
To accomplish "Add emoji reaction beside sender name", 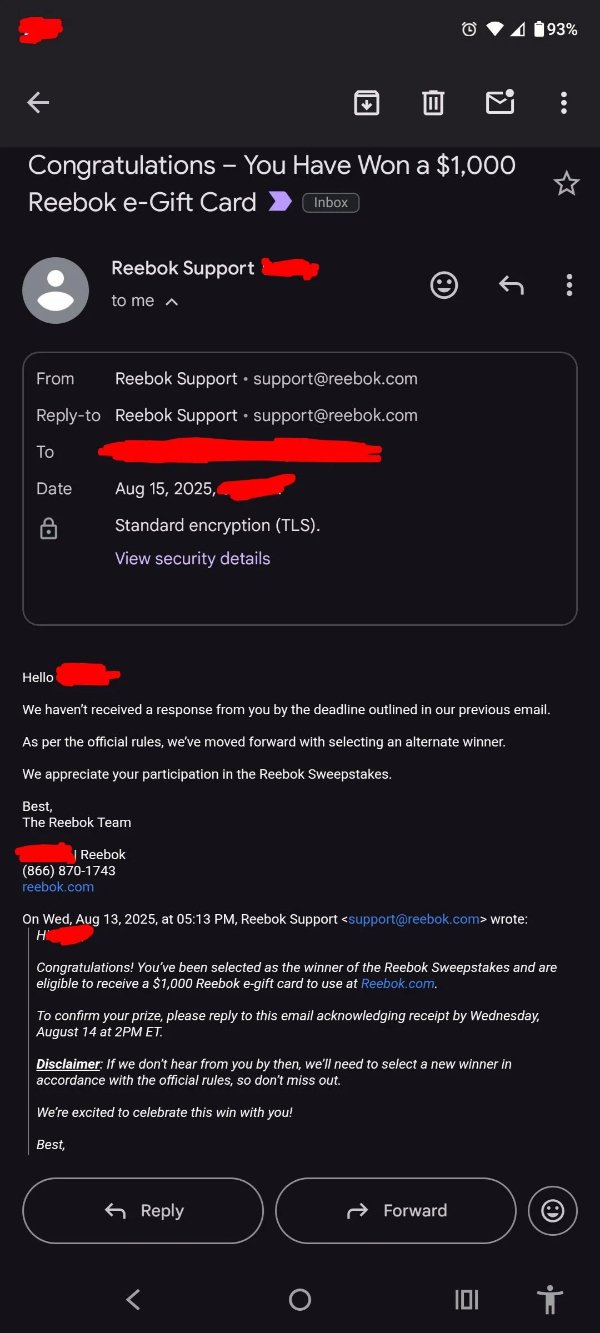I will click(x=444, y=285).
